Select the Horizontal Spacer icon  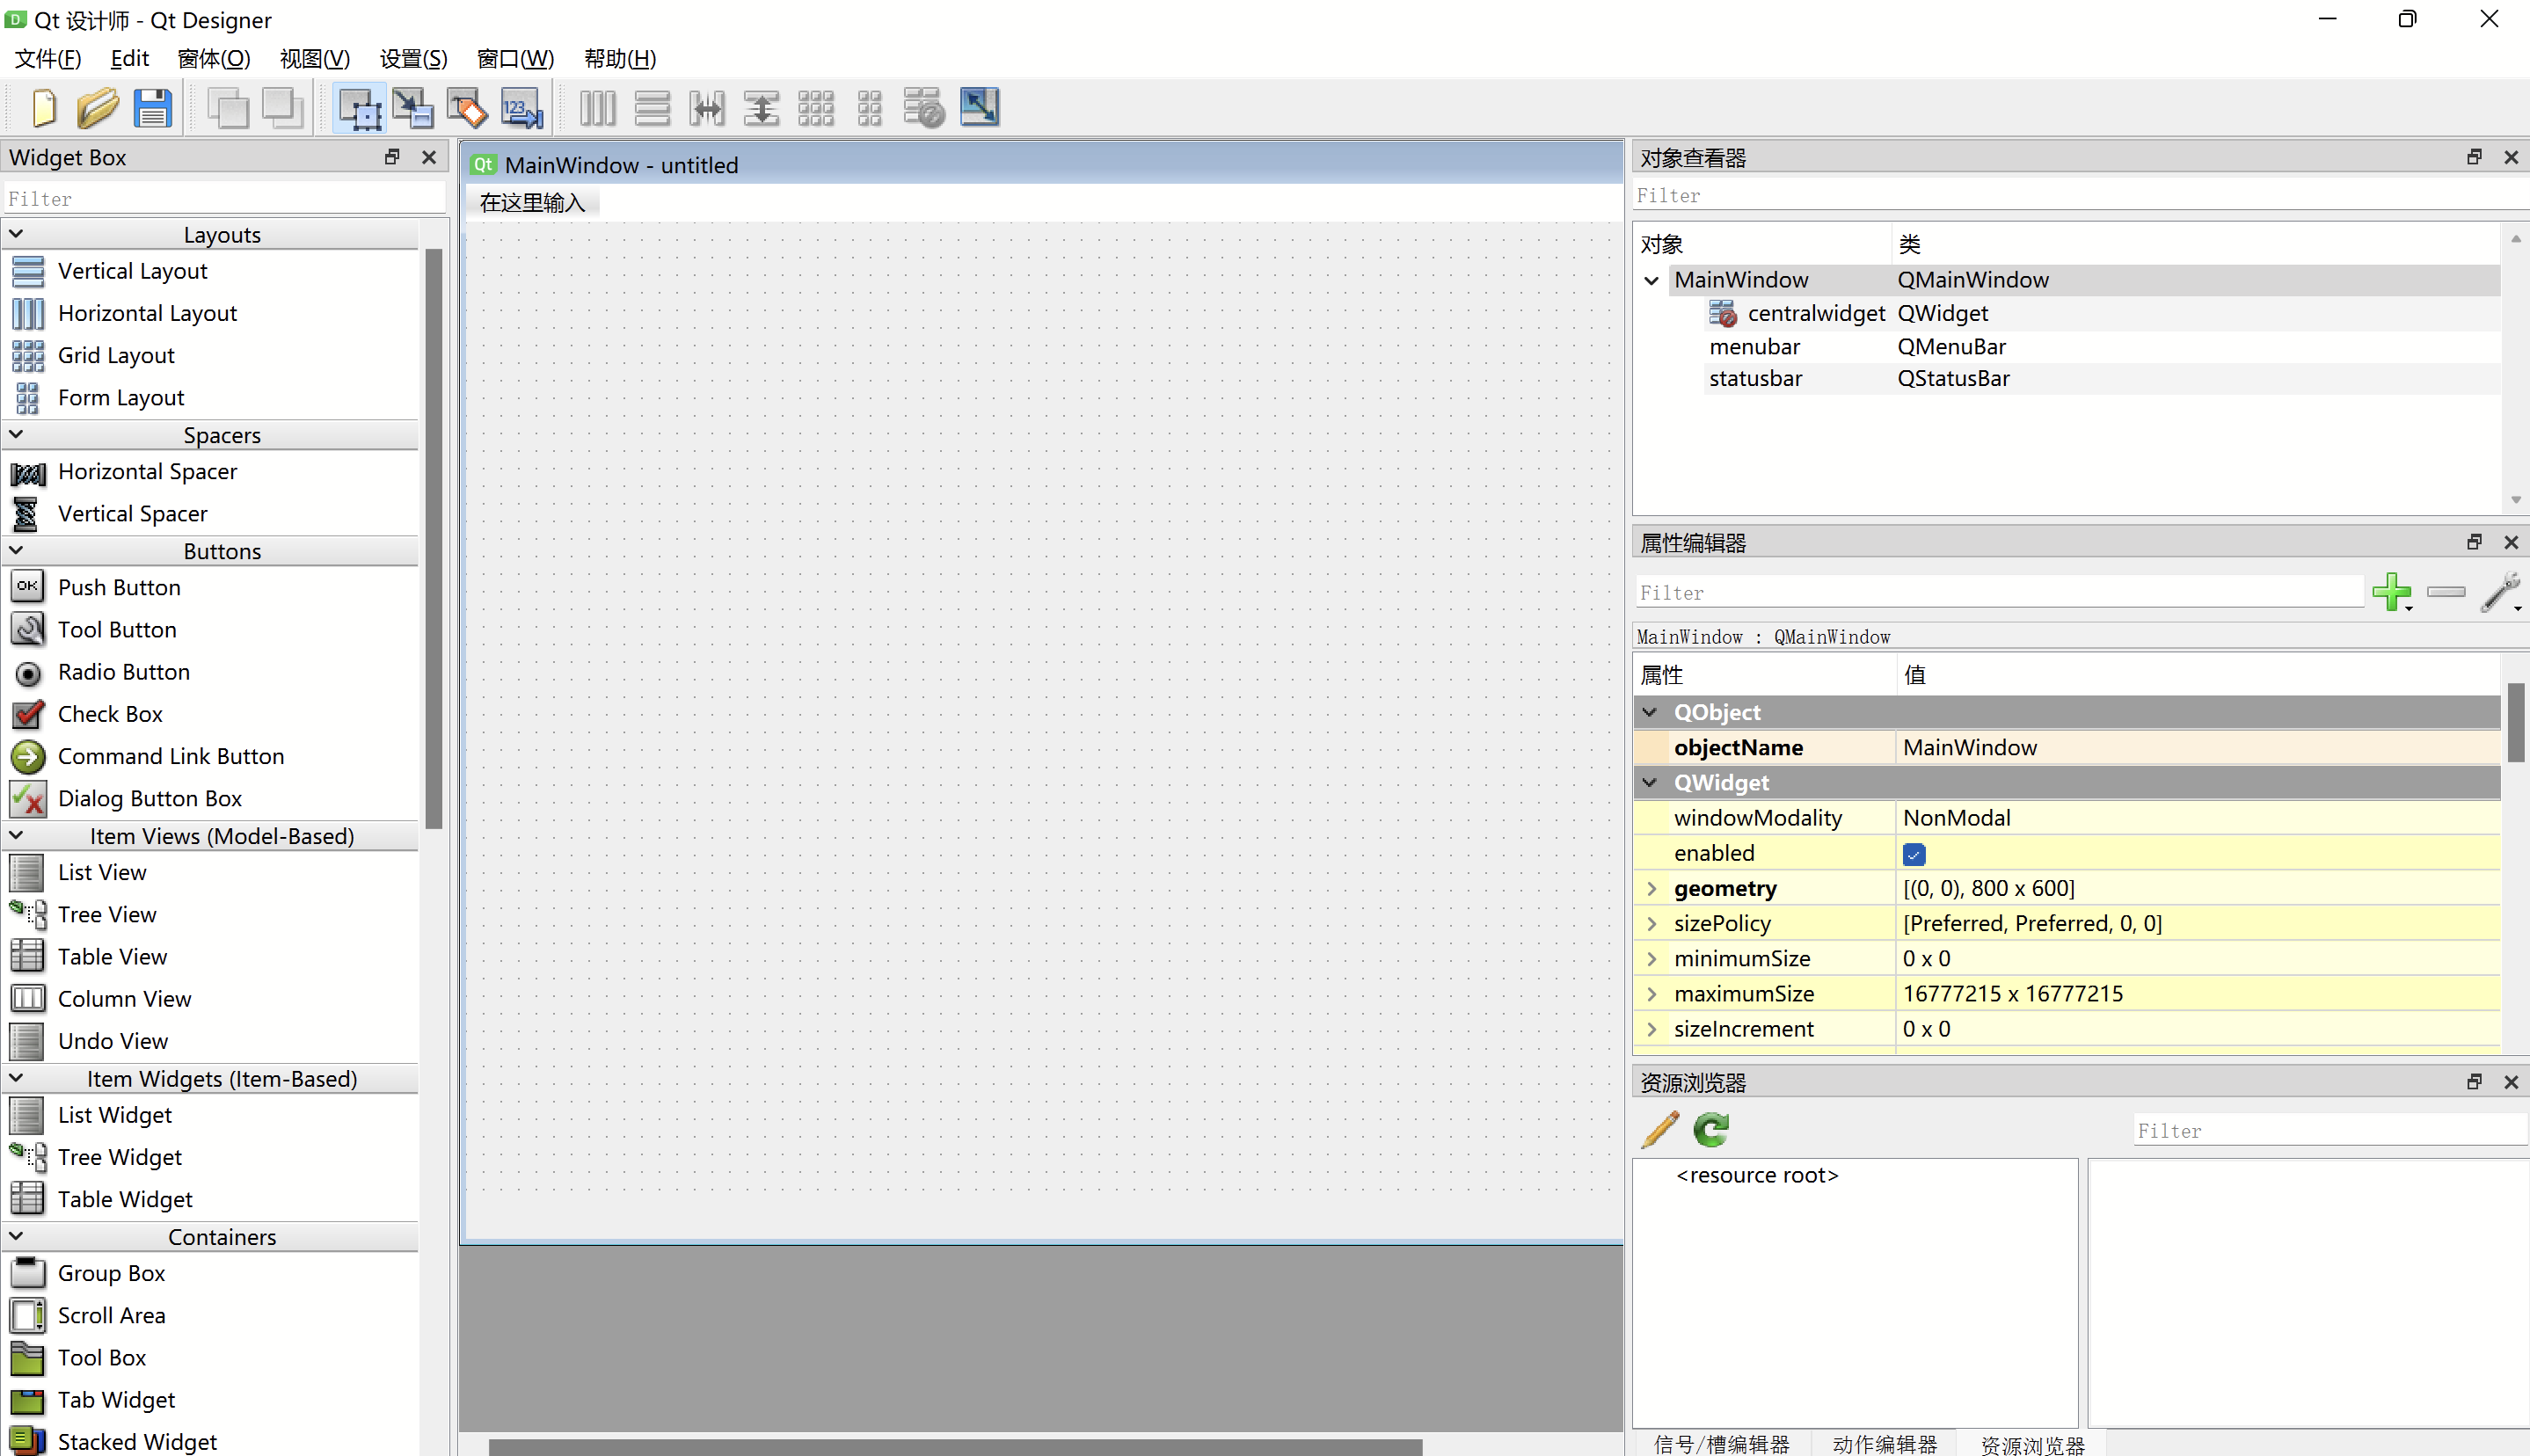click(x=26, y=471)
